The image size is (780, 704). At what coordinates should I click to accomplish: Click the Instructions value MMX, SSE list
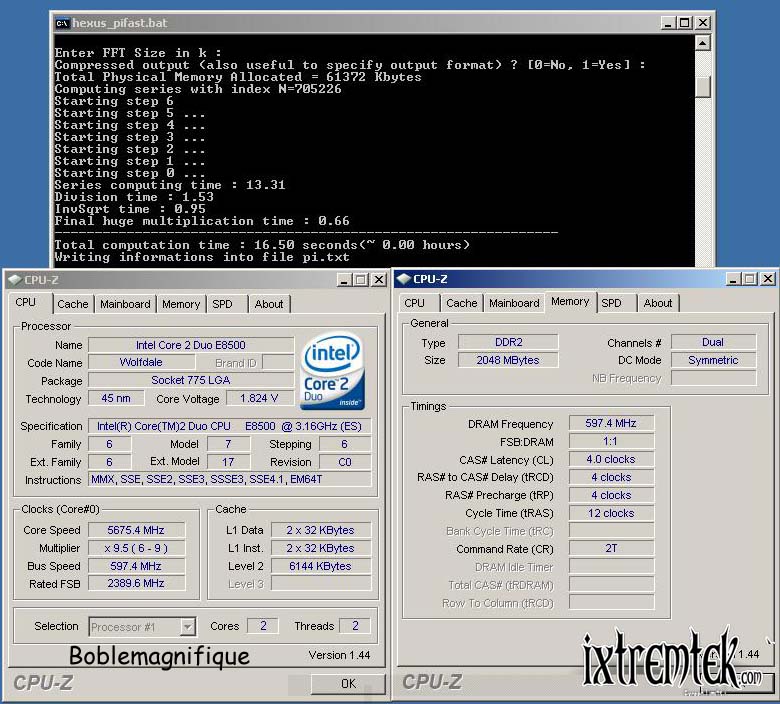pos(229,479)
